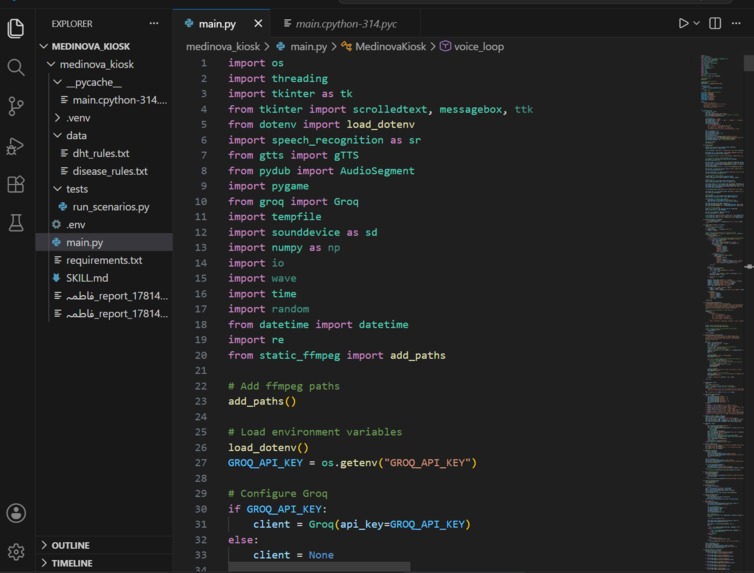Open editor more actions ellipsis
Viewport: 754px width, 573px height.
[736, 23]
